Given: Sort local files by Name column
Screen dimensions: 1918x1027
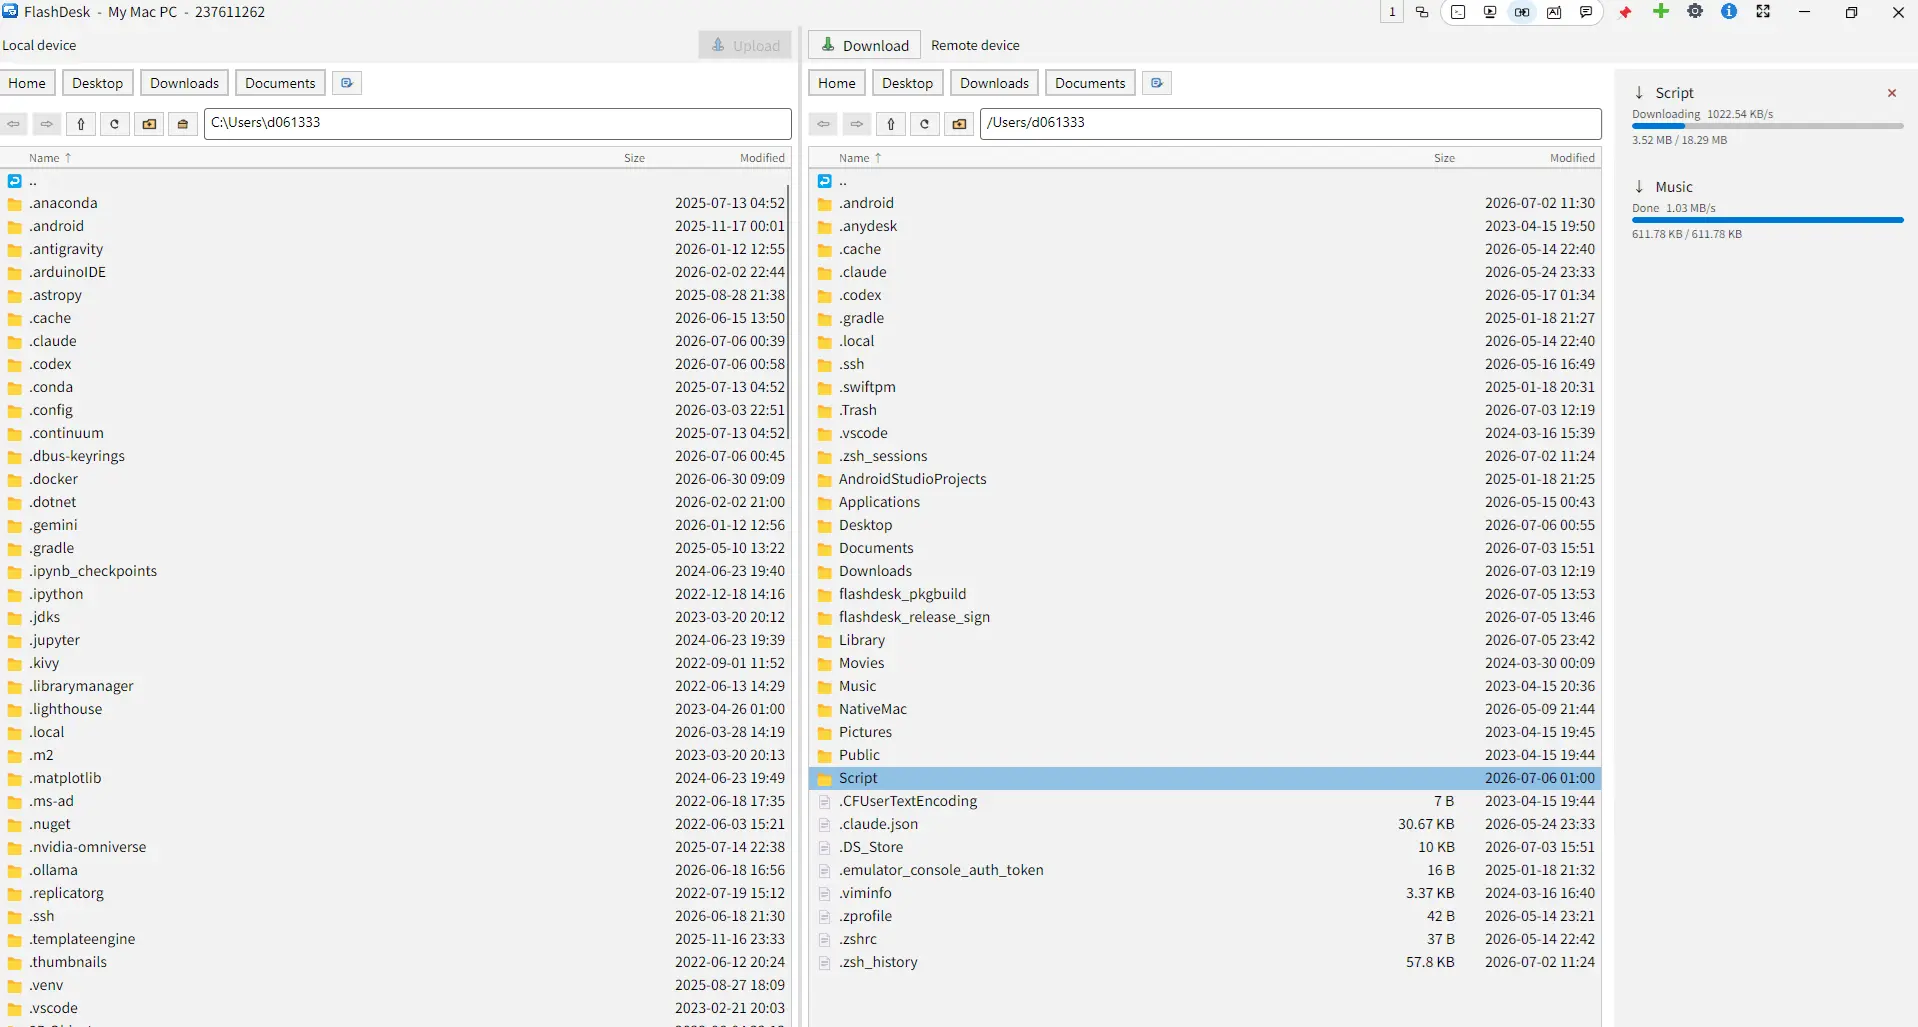Looking at the screenshot, I should click(x=50, y=158).
